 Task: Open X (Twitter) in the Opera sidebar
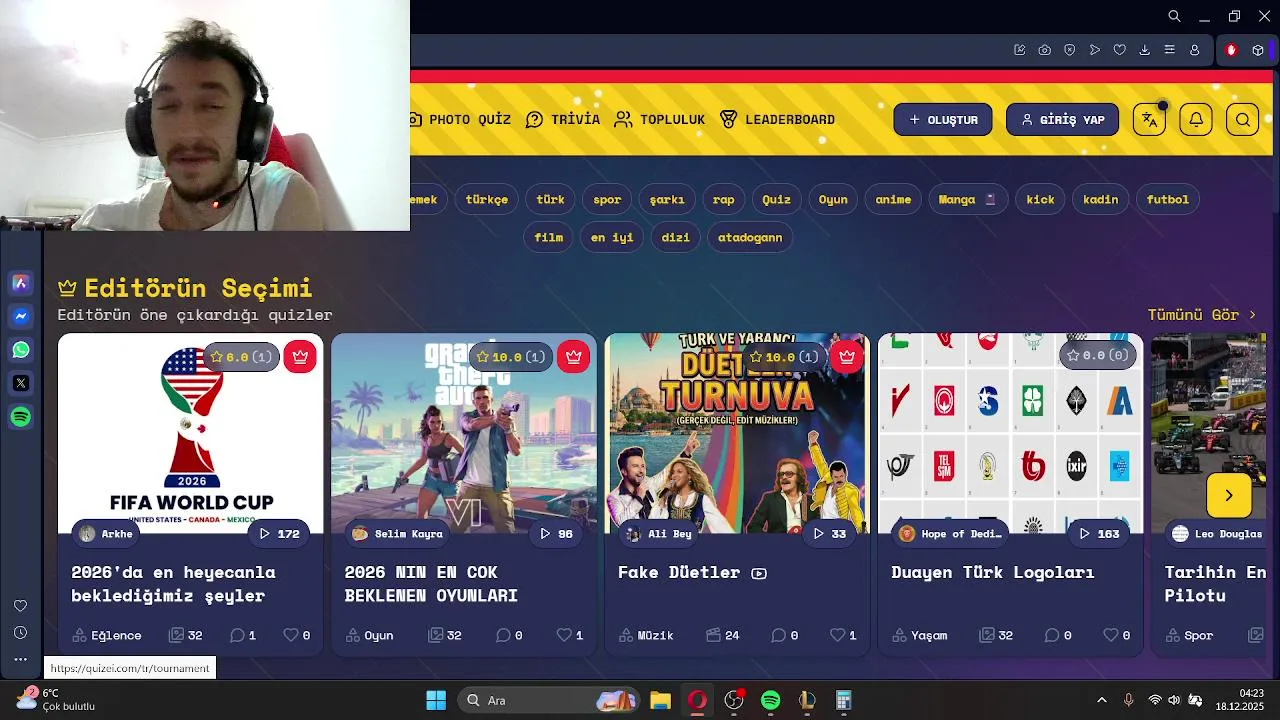[21, 383]
